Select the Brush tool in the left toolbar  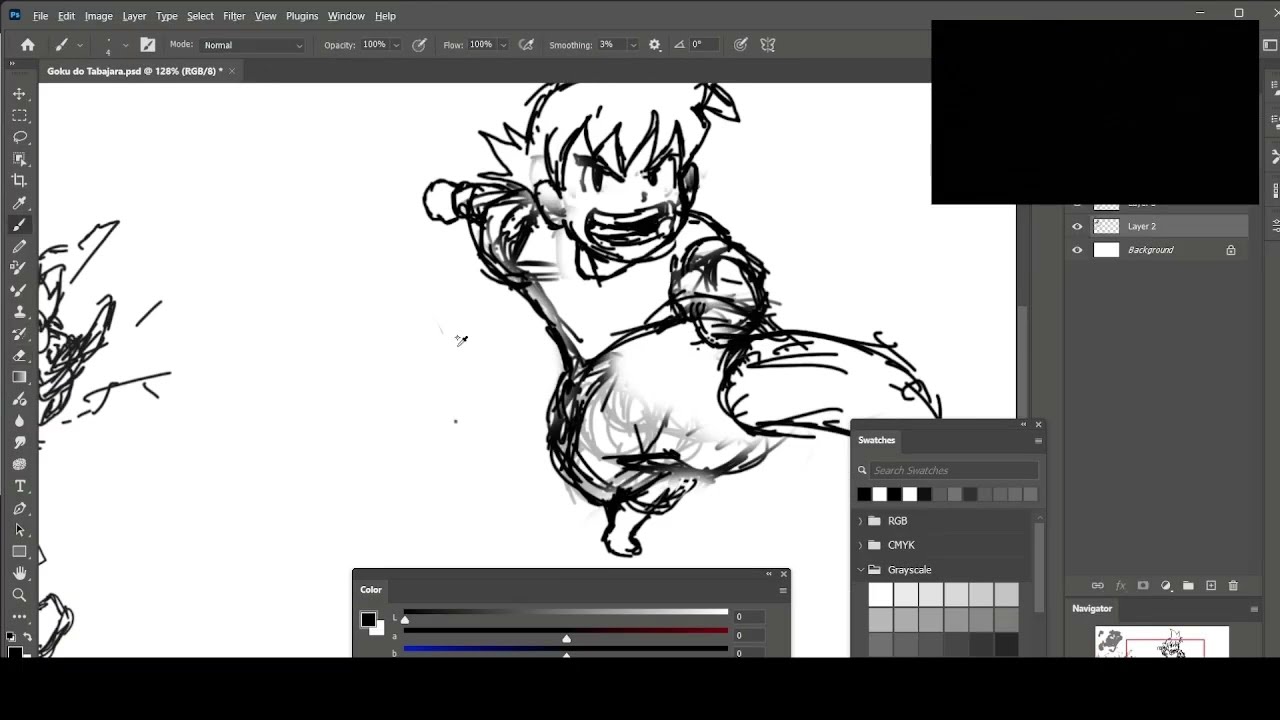coord(19,225)
